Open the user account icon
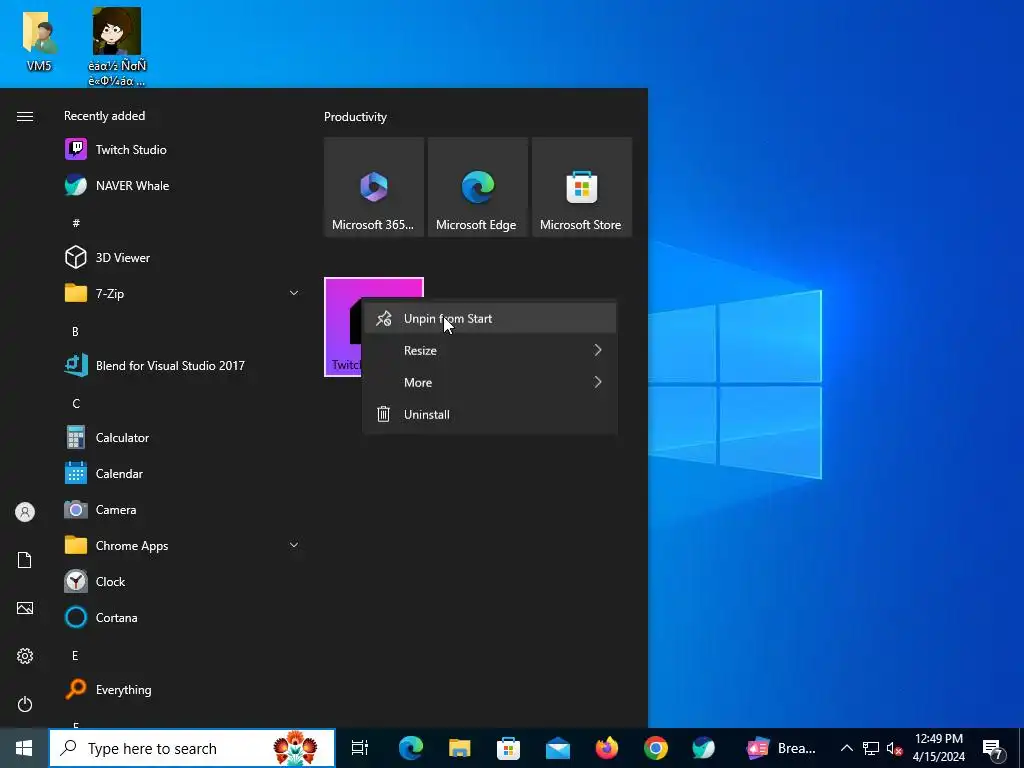Viewport: 1024px width, 768px height. click(25, 512)
